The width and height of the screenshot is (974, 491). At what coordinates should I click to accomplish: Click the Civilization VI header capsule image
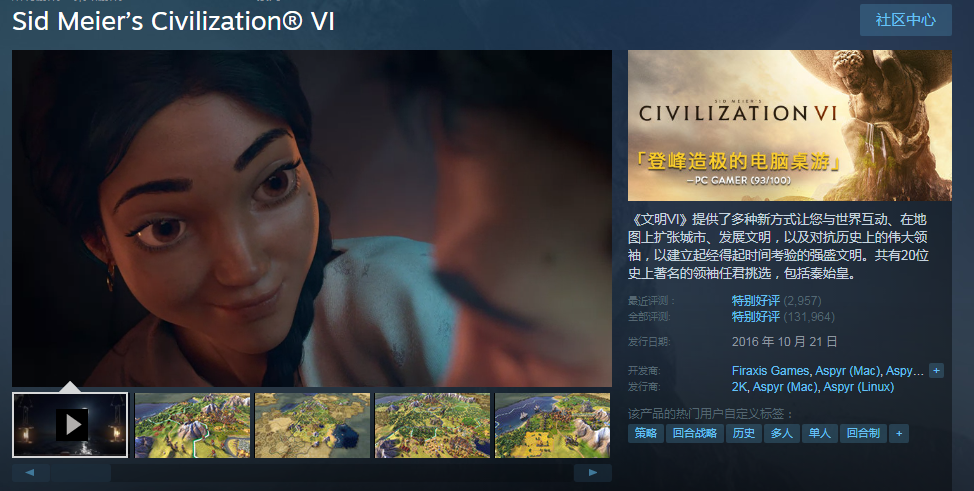pyautogui.click(x=790, y=126)
